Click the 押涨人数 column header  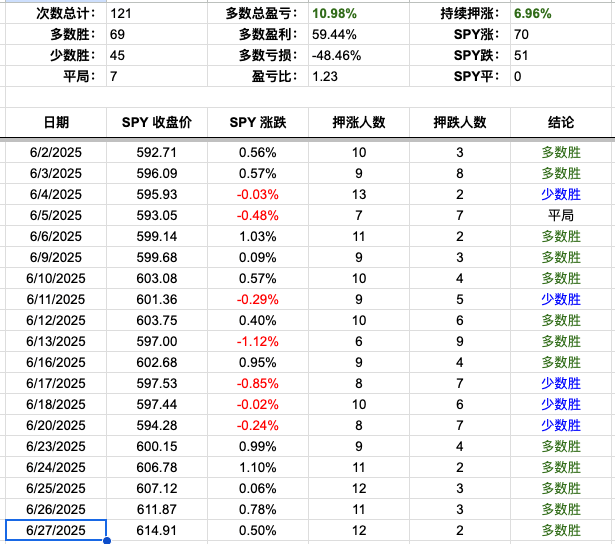(359, 122)
